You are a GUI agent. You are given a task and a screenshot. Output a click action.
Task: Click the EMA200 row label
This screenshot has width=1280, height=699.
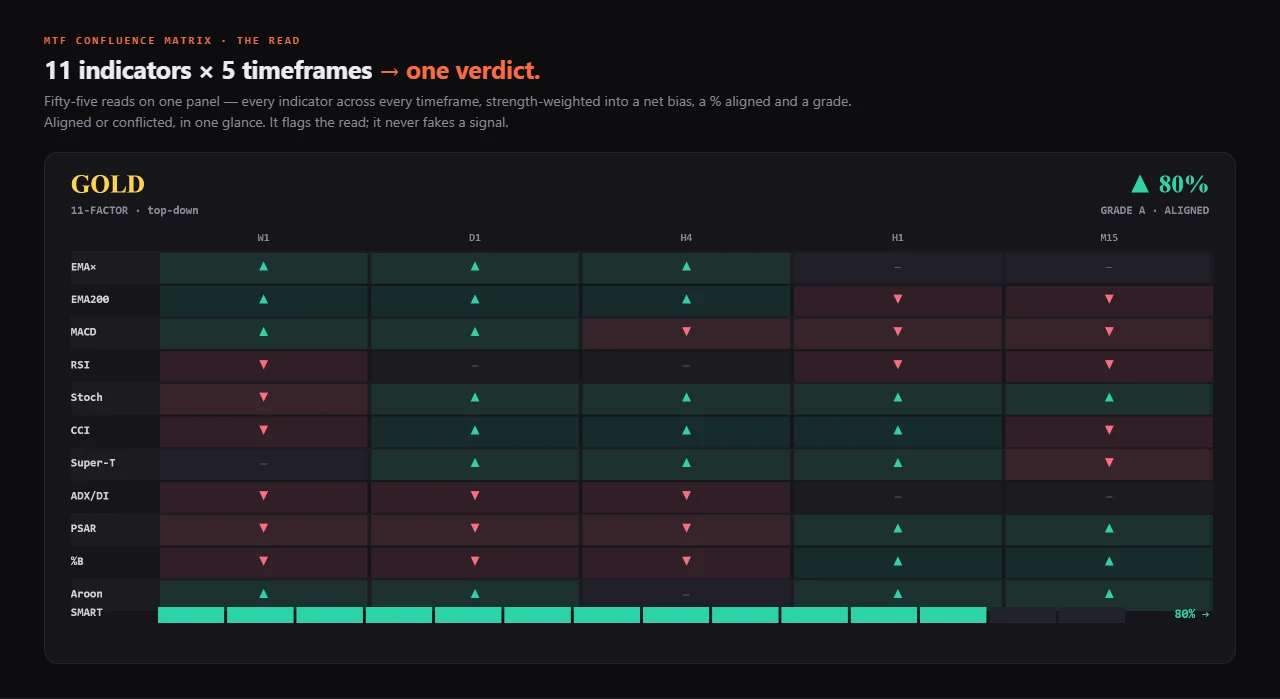pos(90,299)
